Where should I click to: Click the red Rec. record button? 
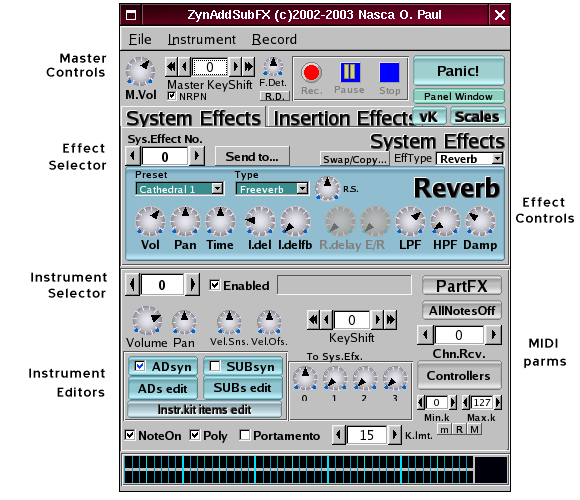pos(311,72)
